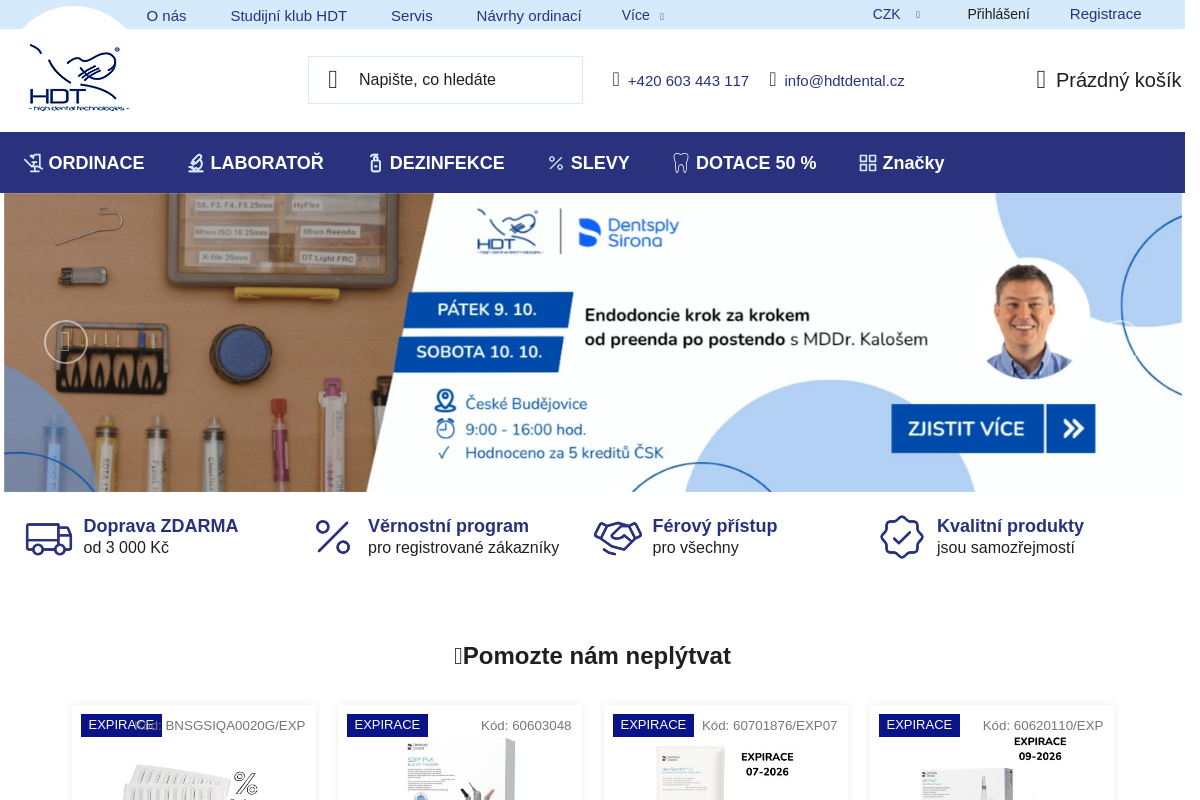
Task: Open product with code 60701876/EXP07
Action: point(726,752)
